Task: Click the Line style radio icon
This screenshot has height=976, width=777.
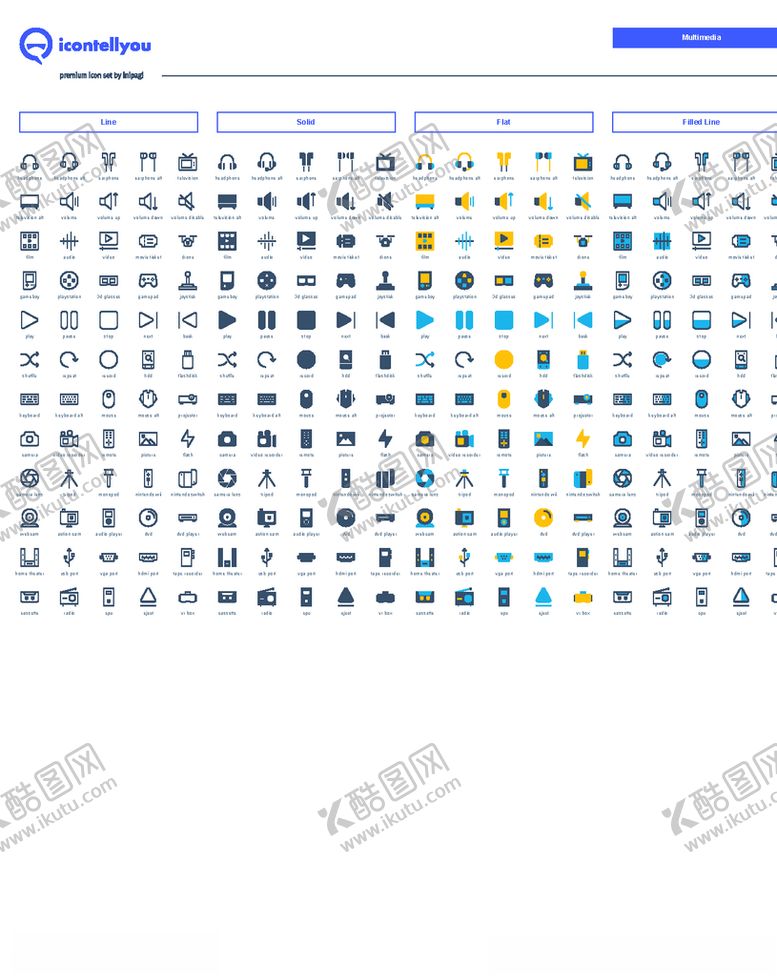Action: pos(69,597)
